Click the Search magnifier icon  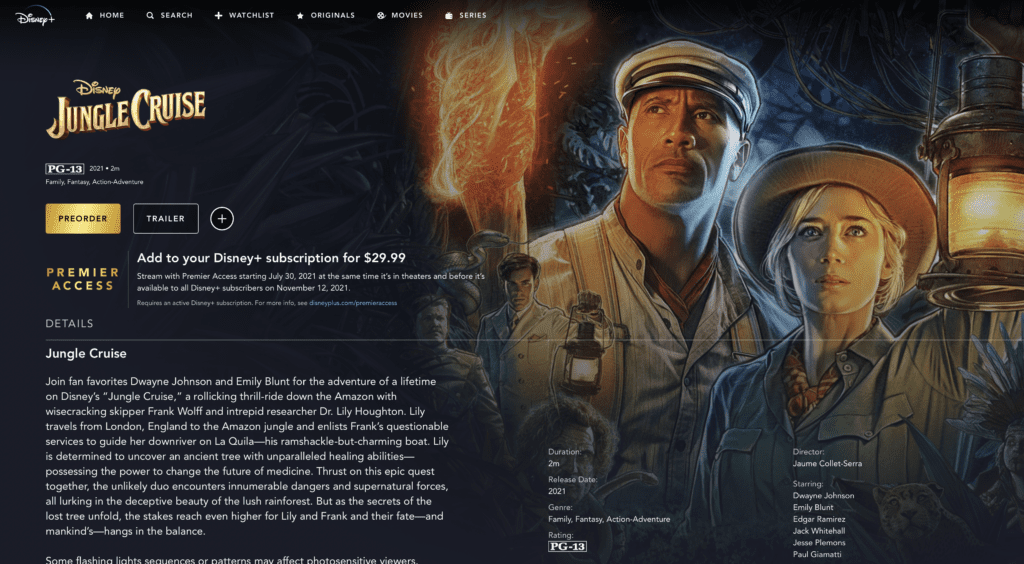[x=150, y=15]
